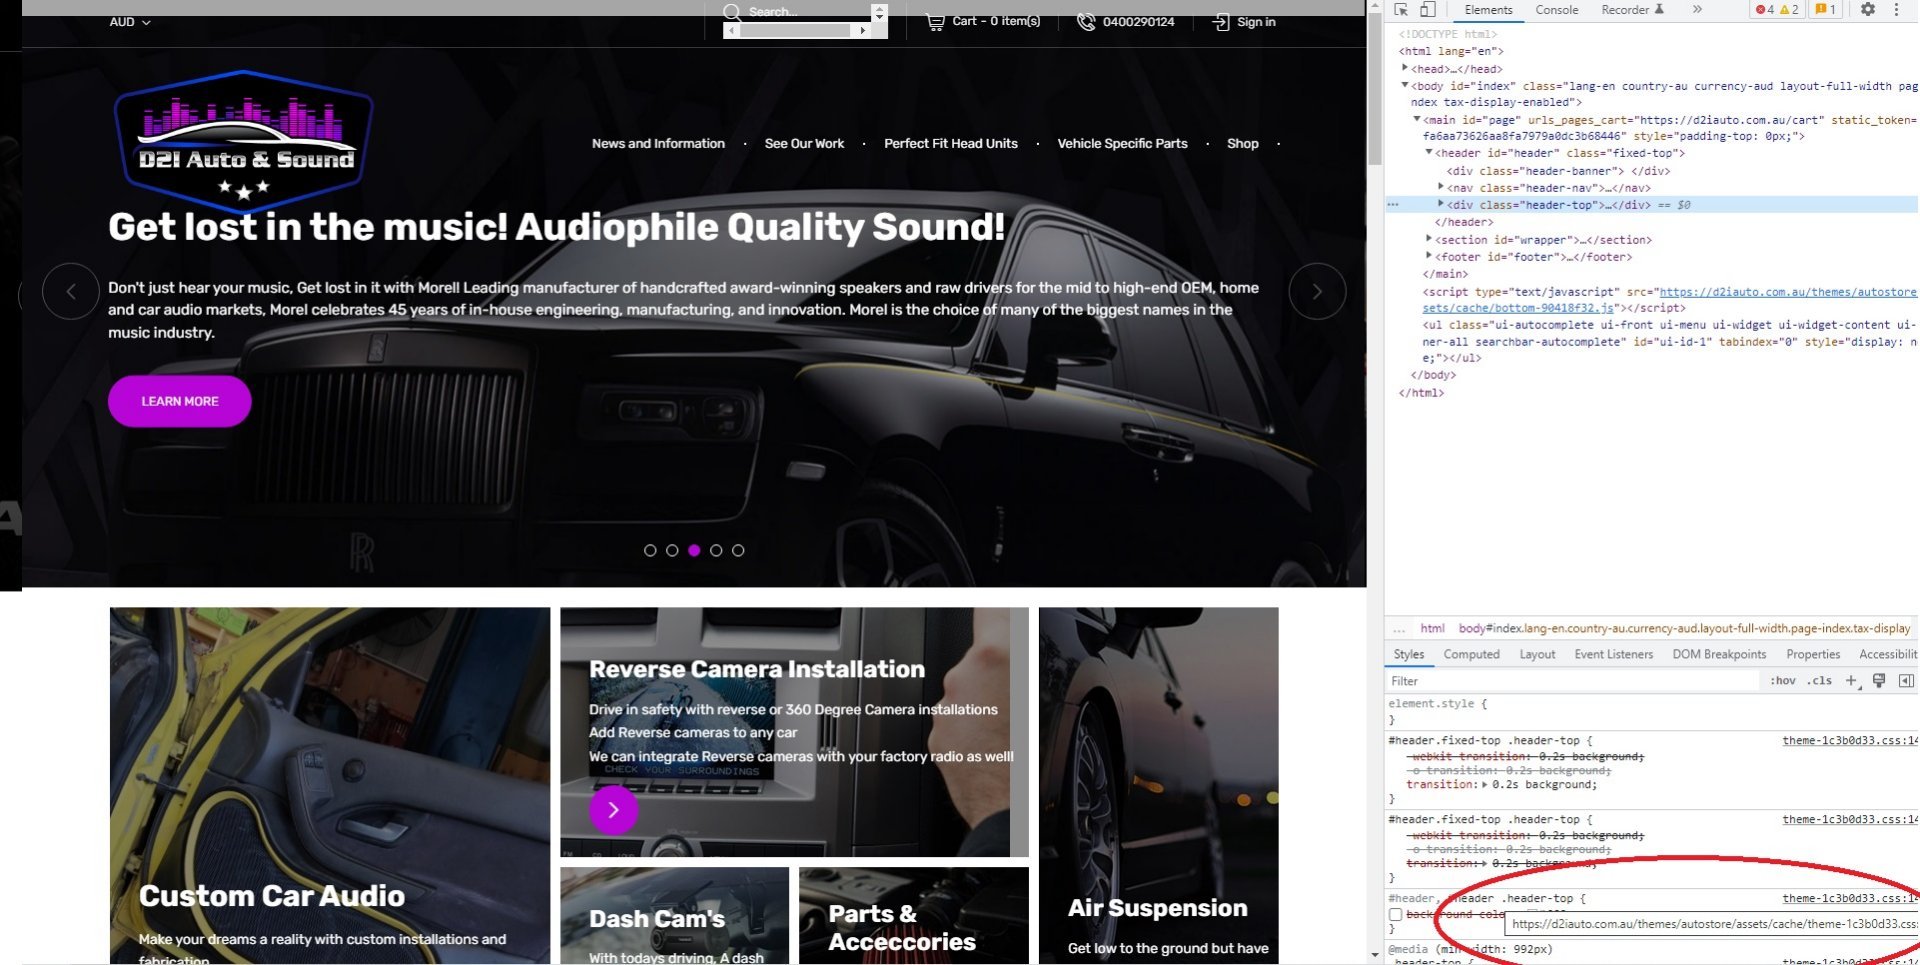Click the ellipsis beside the selected header-top node
The width and height of the screenshot is (1920, 965).
pos(1393,205)
